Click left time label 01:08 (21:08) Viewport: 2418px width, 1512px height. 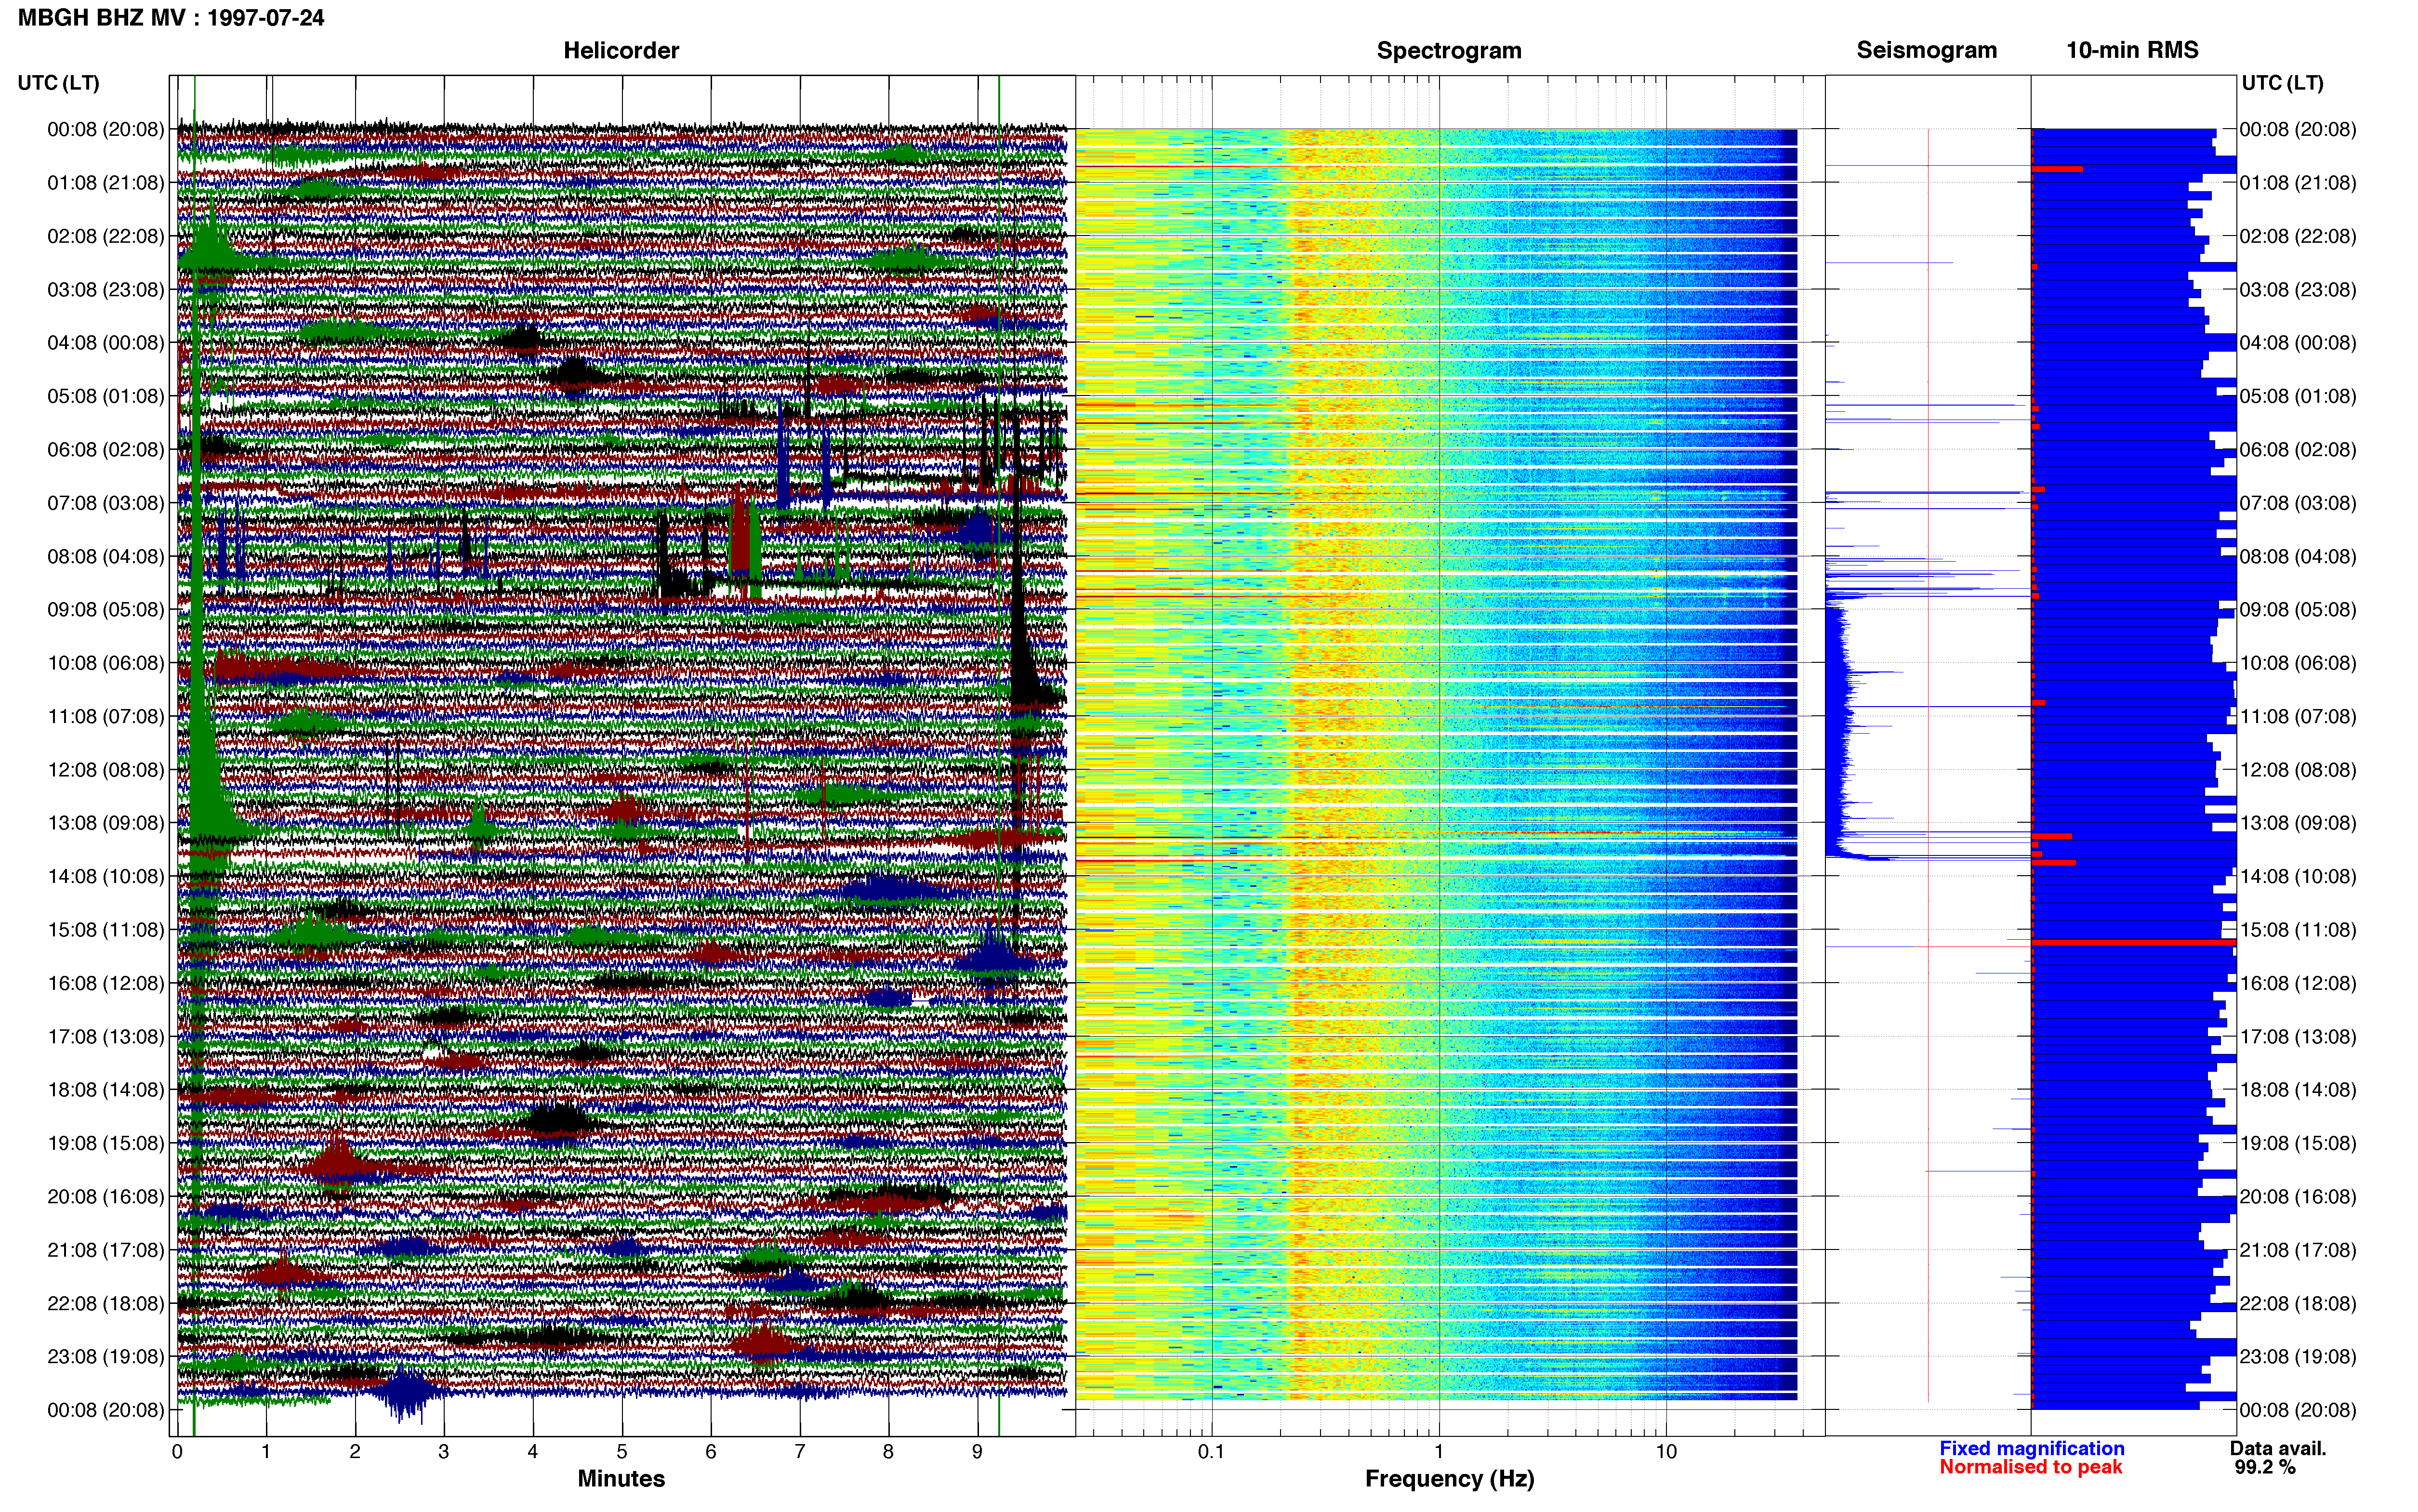[106, 183]
